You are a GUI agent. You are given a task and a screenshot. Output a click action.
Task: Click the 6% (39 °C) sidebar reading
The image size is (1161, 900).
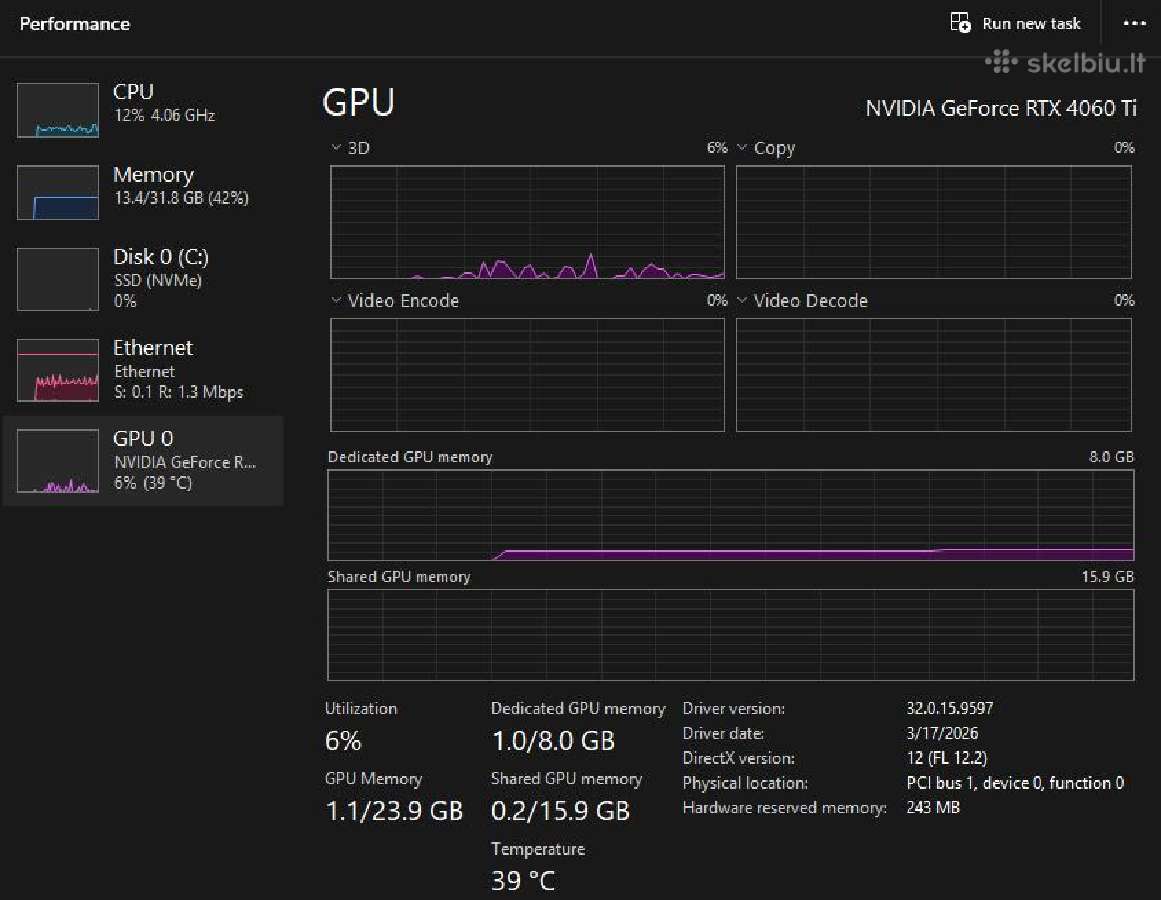pos(153,483)
